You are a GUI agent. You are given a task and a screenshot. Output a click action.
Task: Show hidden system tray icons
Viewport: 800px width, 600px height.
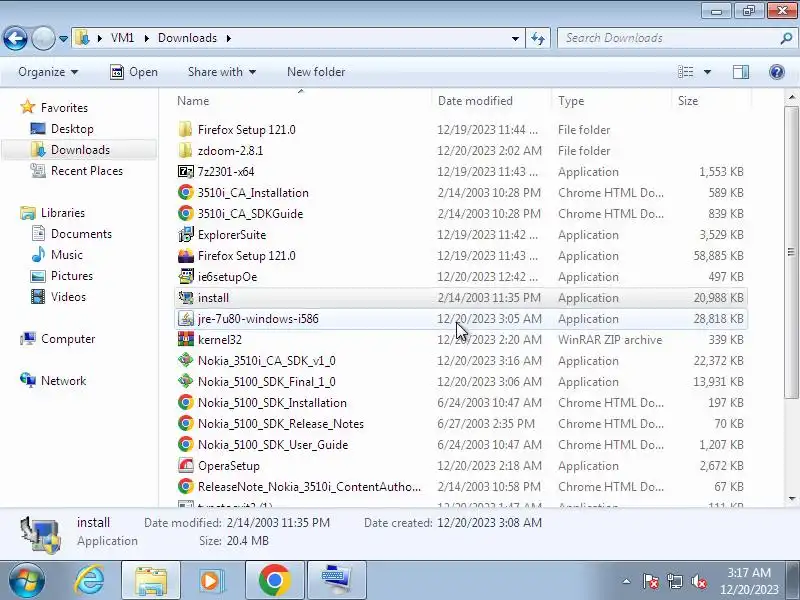(627, 581)
